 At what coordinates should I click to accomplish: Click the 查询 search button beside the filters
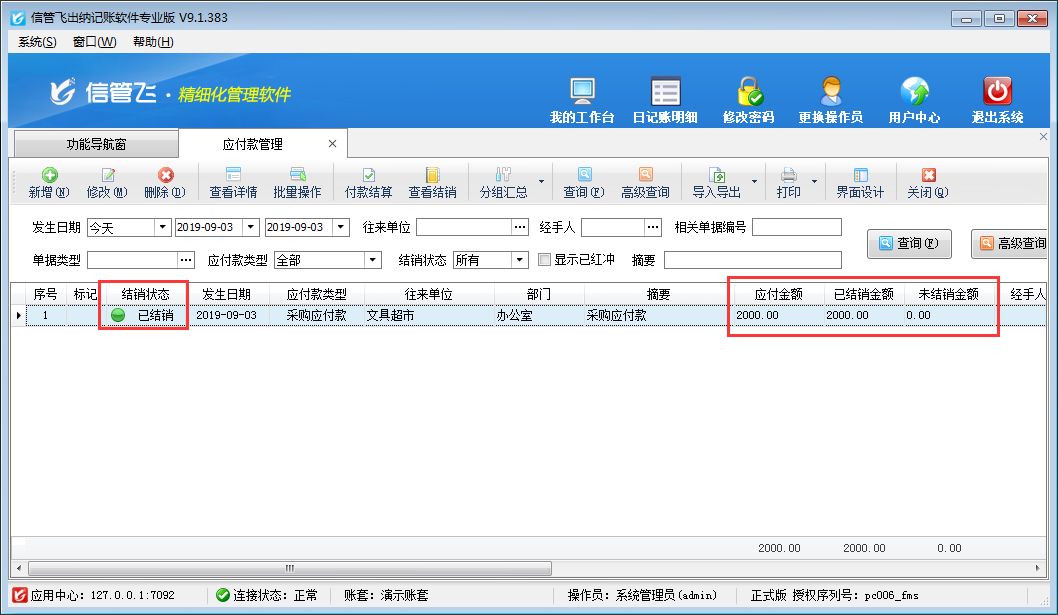[x=908, y=243]
